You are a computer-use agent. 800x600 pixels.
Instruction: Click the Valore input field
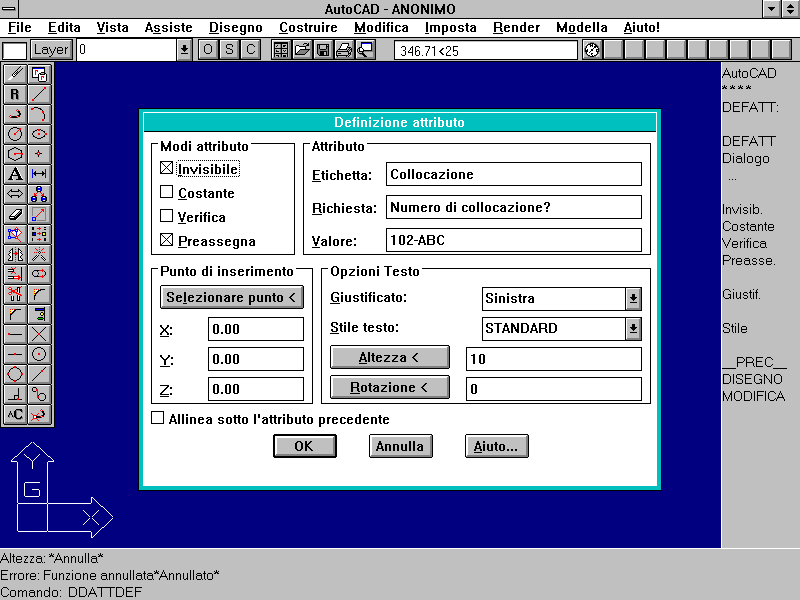tap(514, 240)
